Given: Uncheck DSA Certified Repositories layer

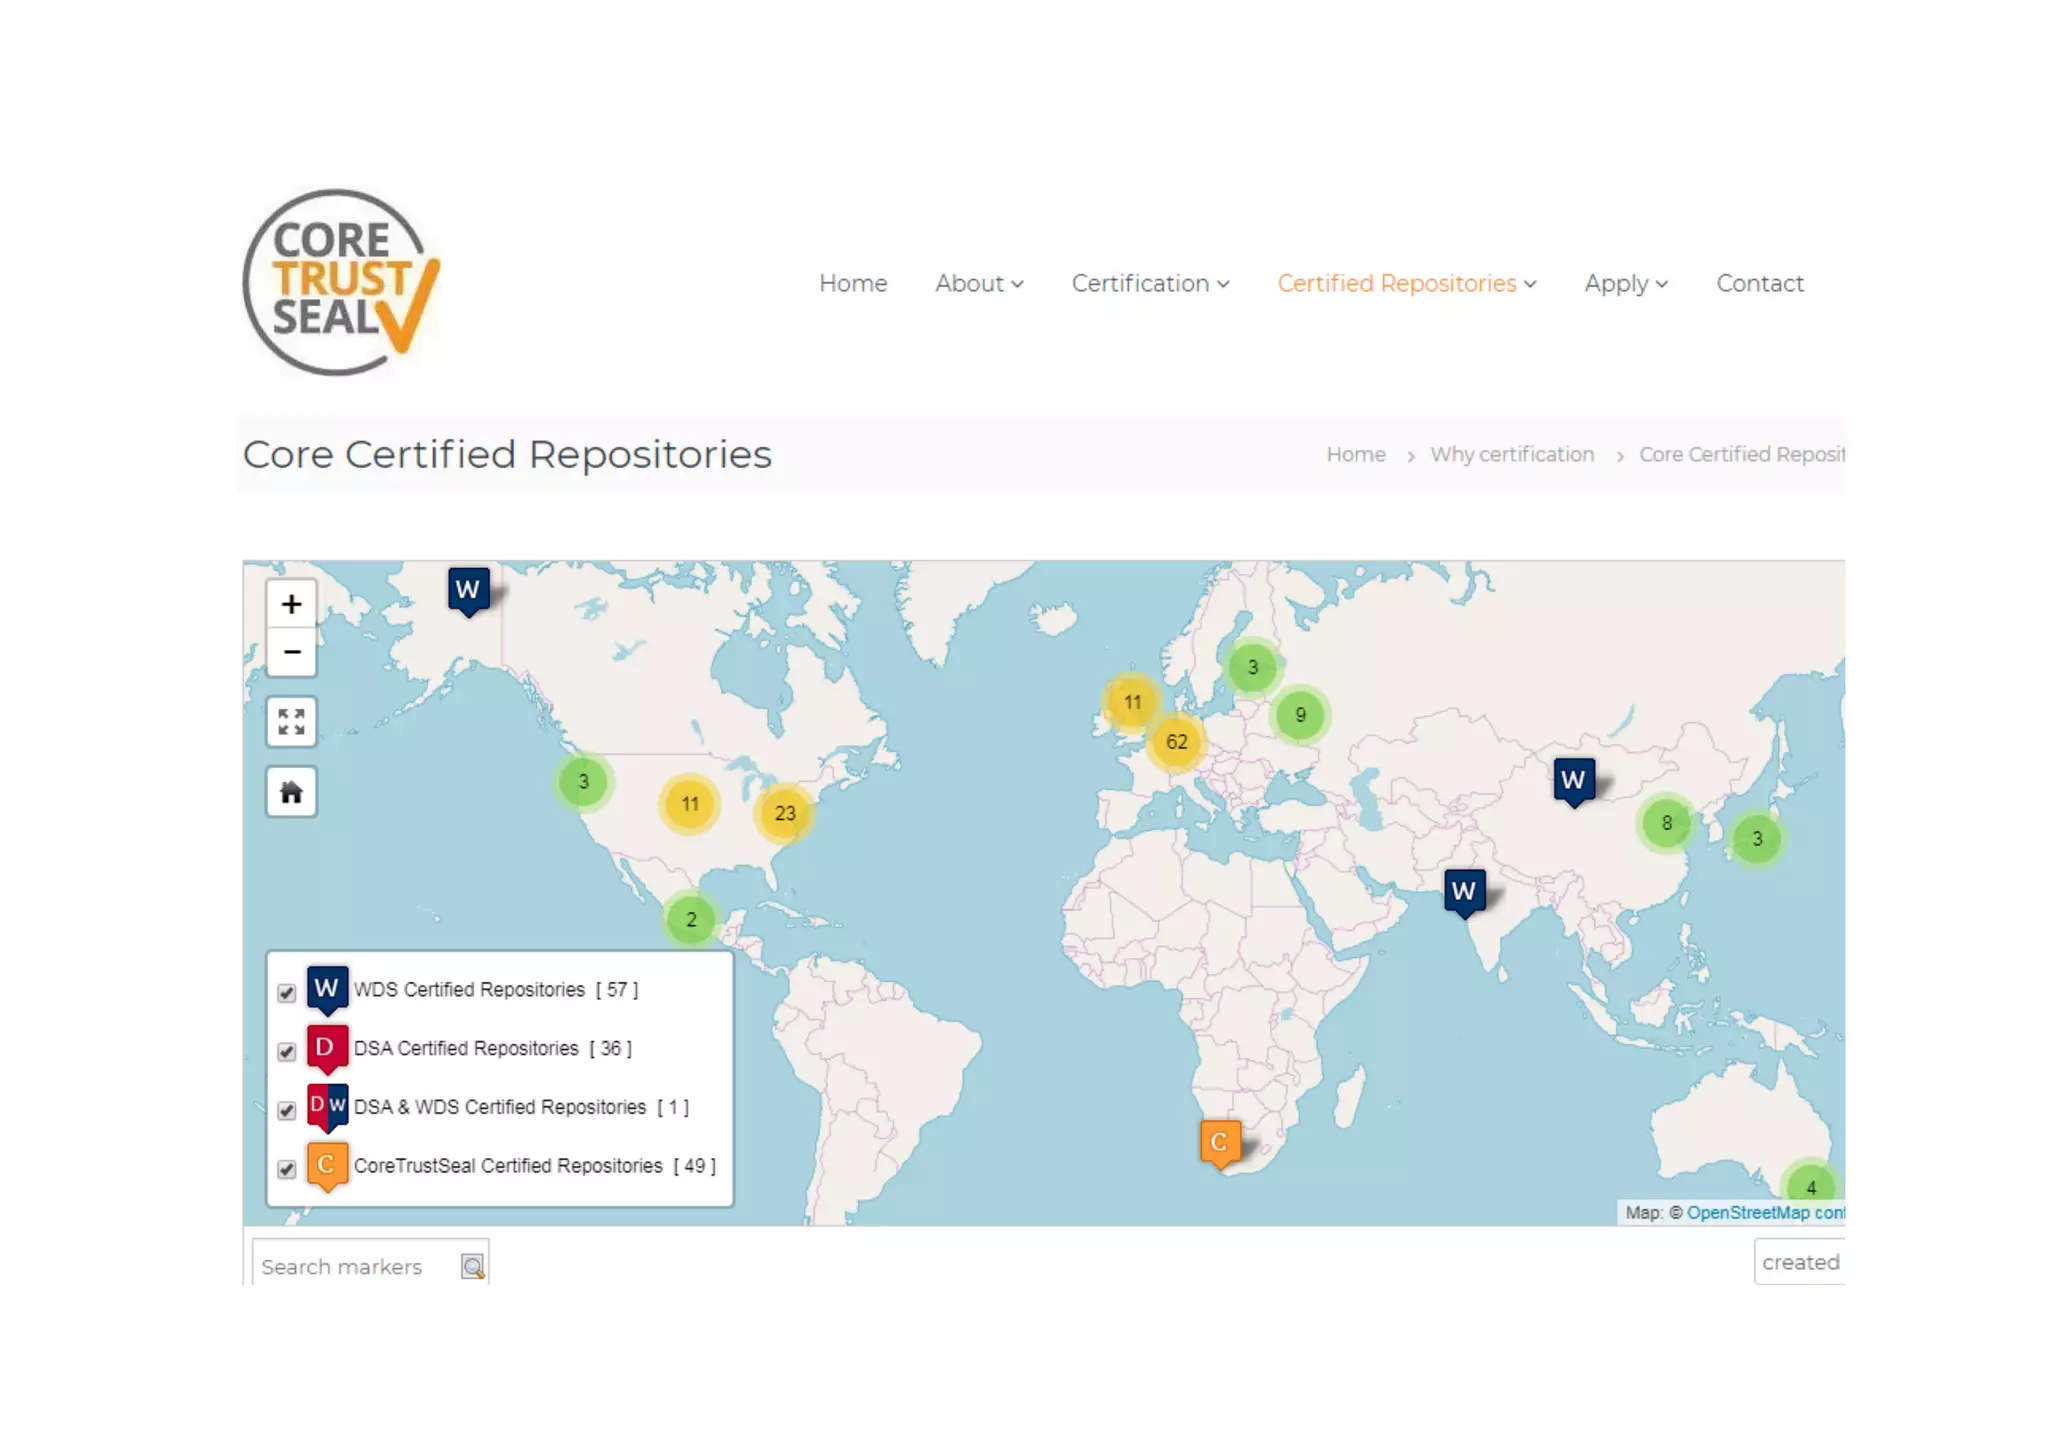Looking at the screenshot, I should pyautogui.click(x=287, y=1051).
